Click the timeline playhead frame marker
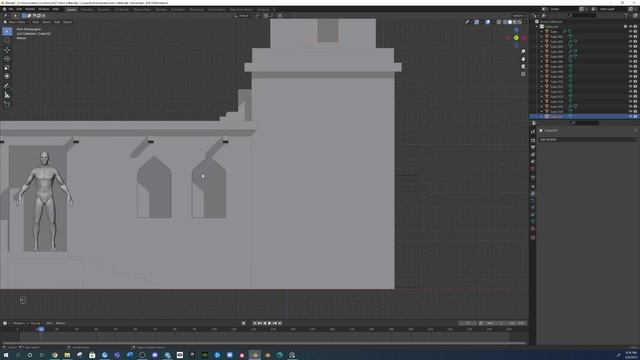Viewport: 640px width, 360px height. coord(41,329)
